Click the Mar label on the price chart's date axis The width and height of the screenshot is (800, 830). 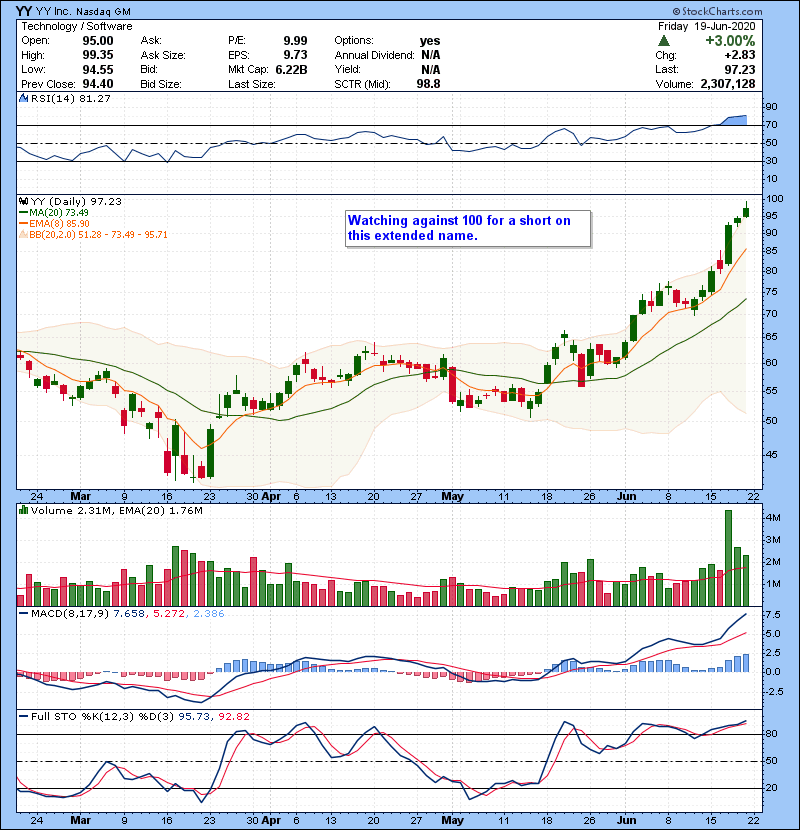point(80,497)
